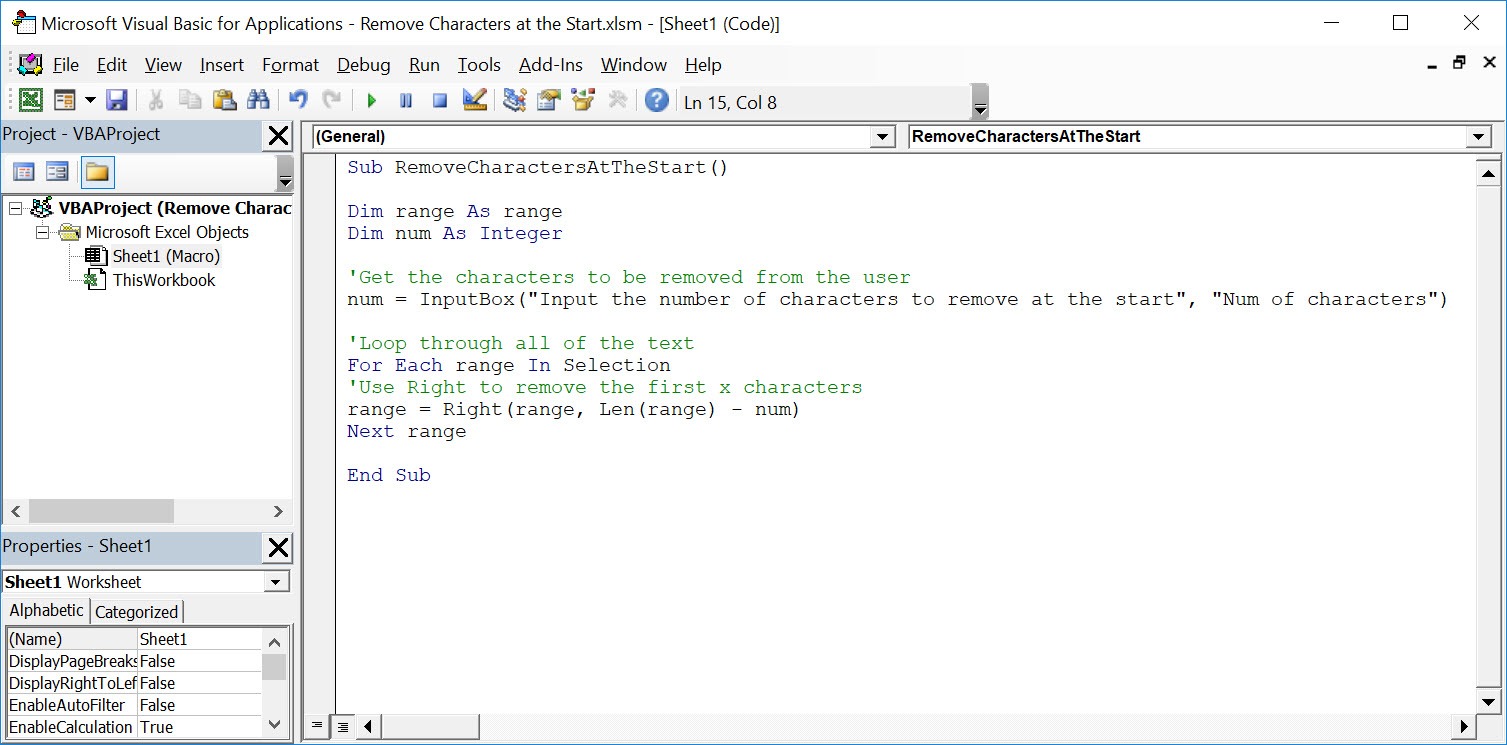Click the VBA icon left of File menu
Screen dimensions: 1507x745
click(31, 65)
